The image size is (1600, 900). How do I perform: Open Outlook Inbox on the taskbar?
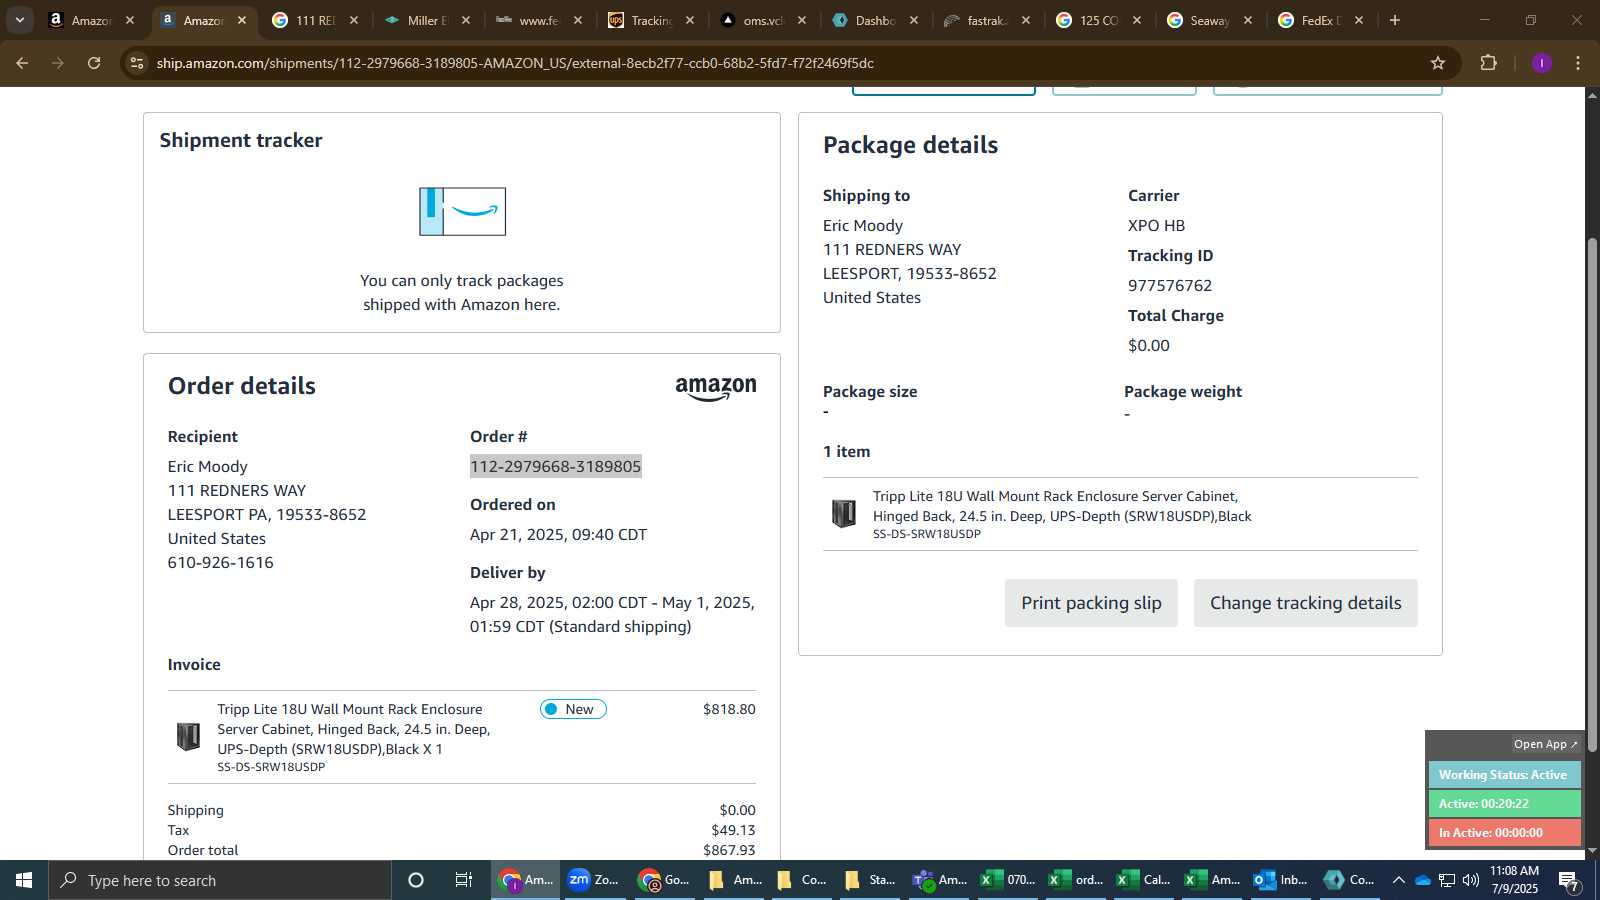pos(1281,880)
